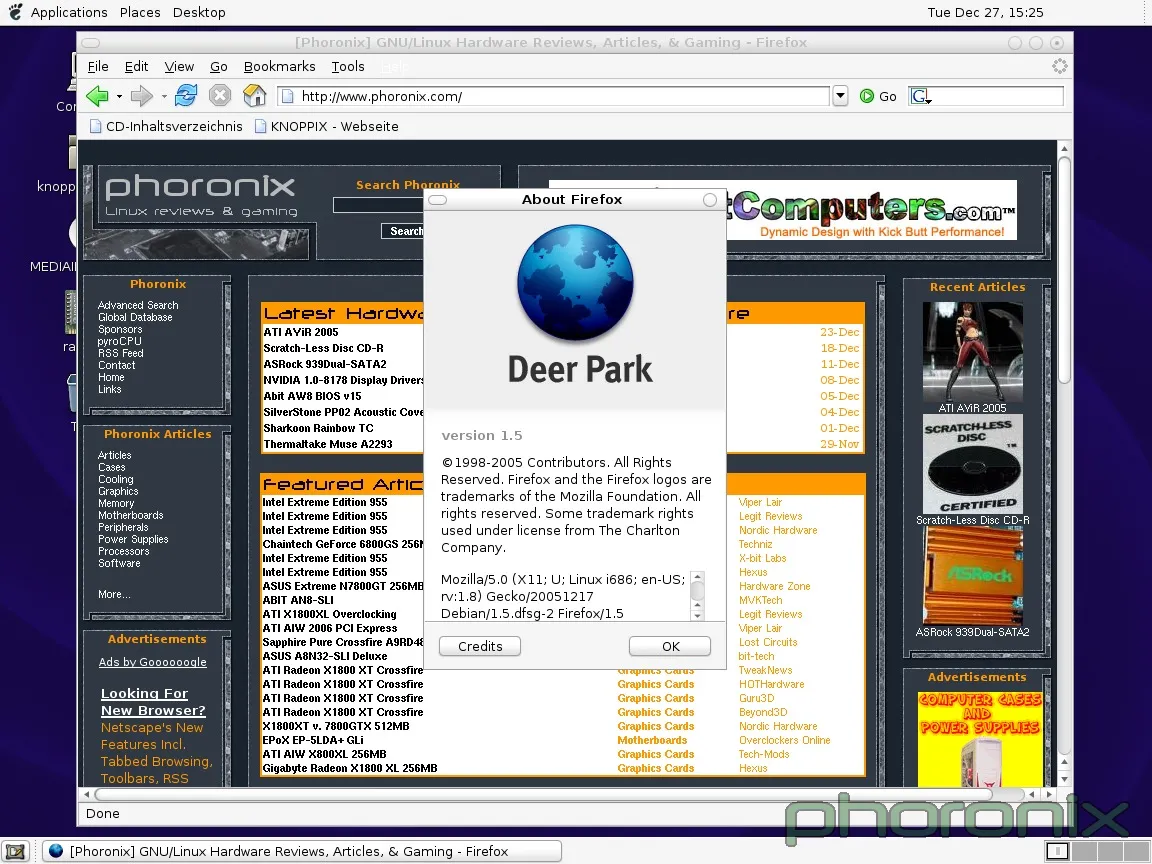Expand the URL bar history dropdown
Screen dimensions: 1152x864
click(840, 96)
